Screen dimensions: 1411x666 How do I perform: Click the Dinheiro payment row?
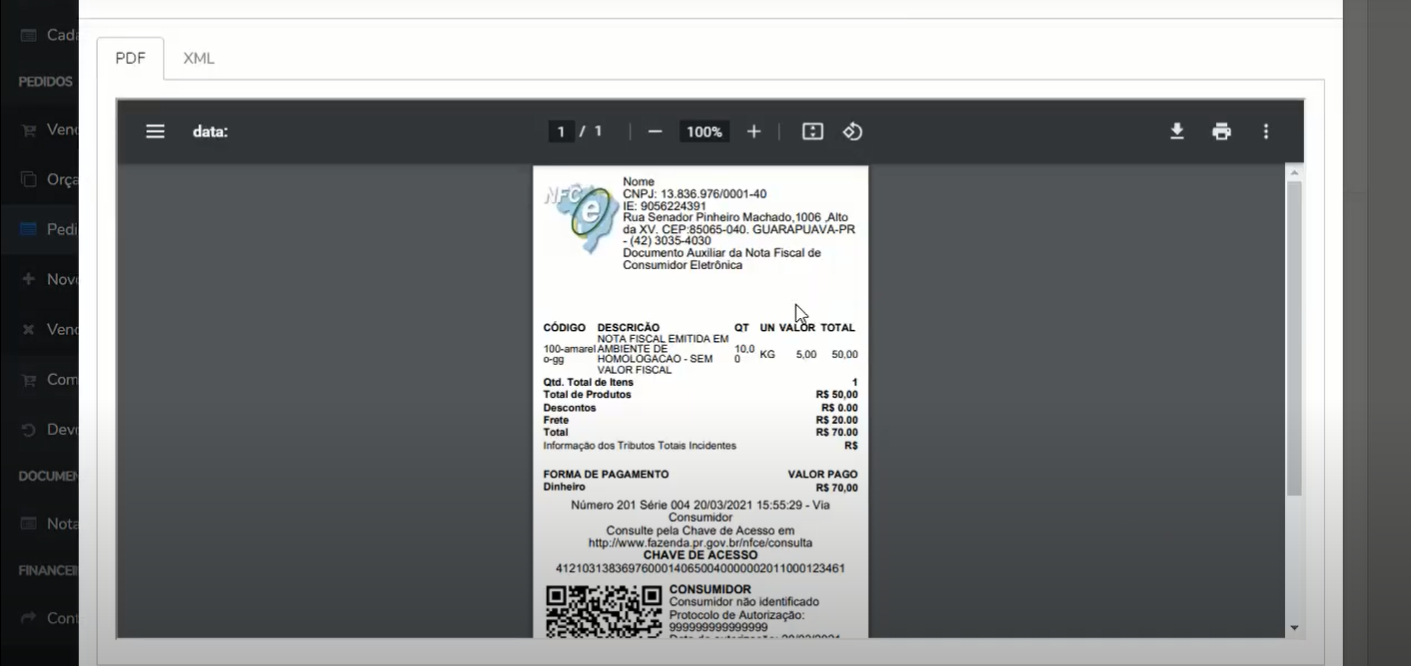(700, 487)
